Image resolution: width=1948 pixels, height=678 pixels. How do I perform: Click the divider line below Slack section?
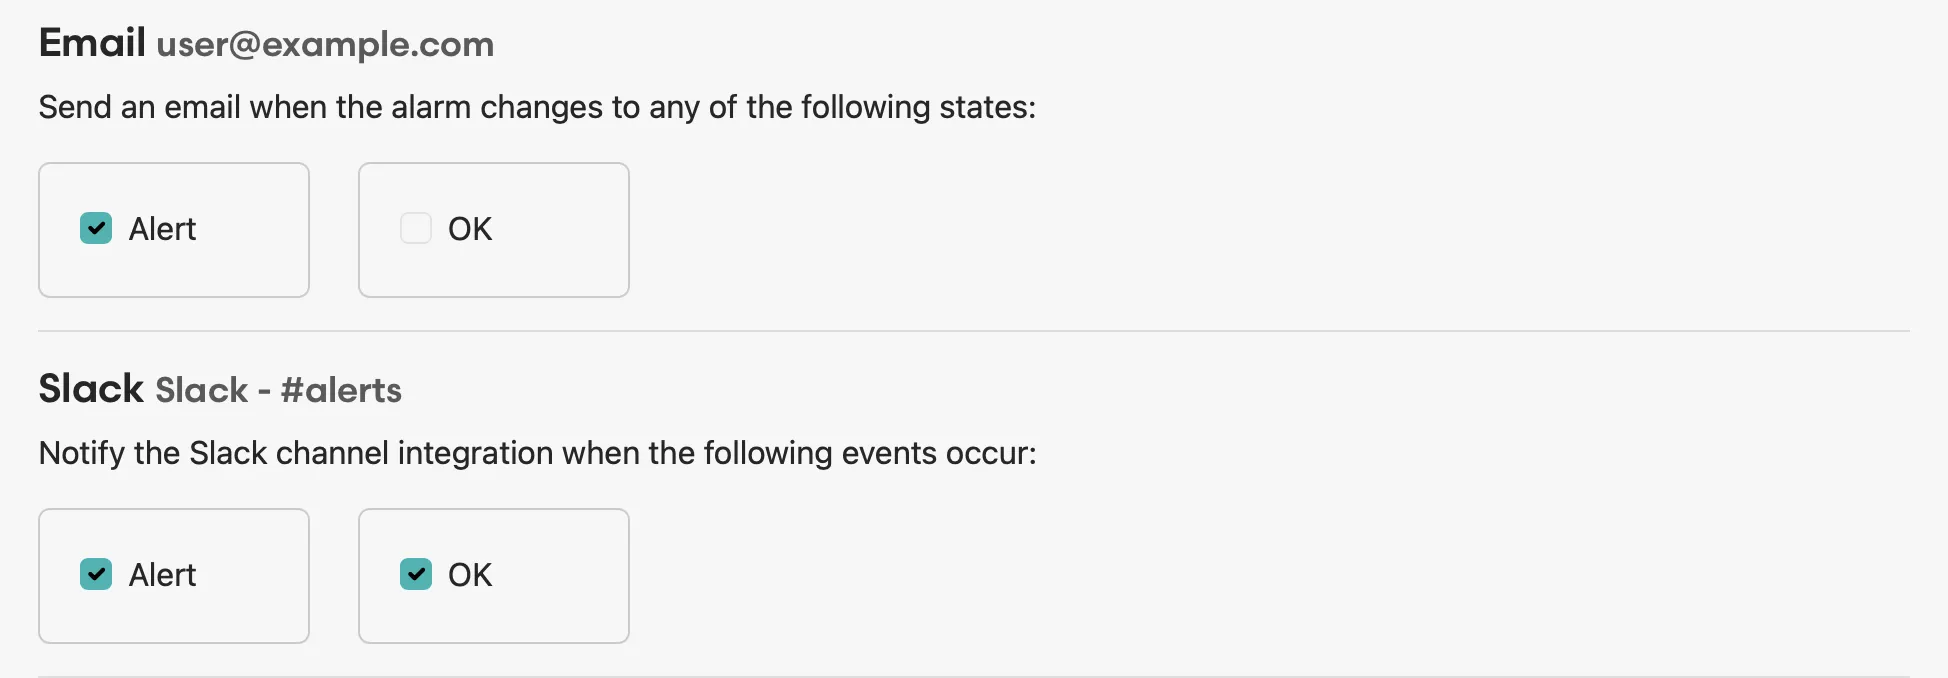tap(974, 676)
